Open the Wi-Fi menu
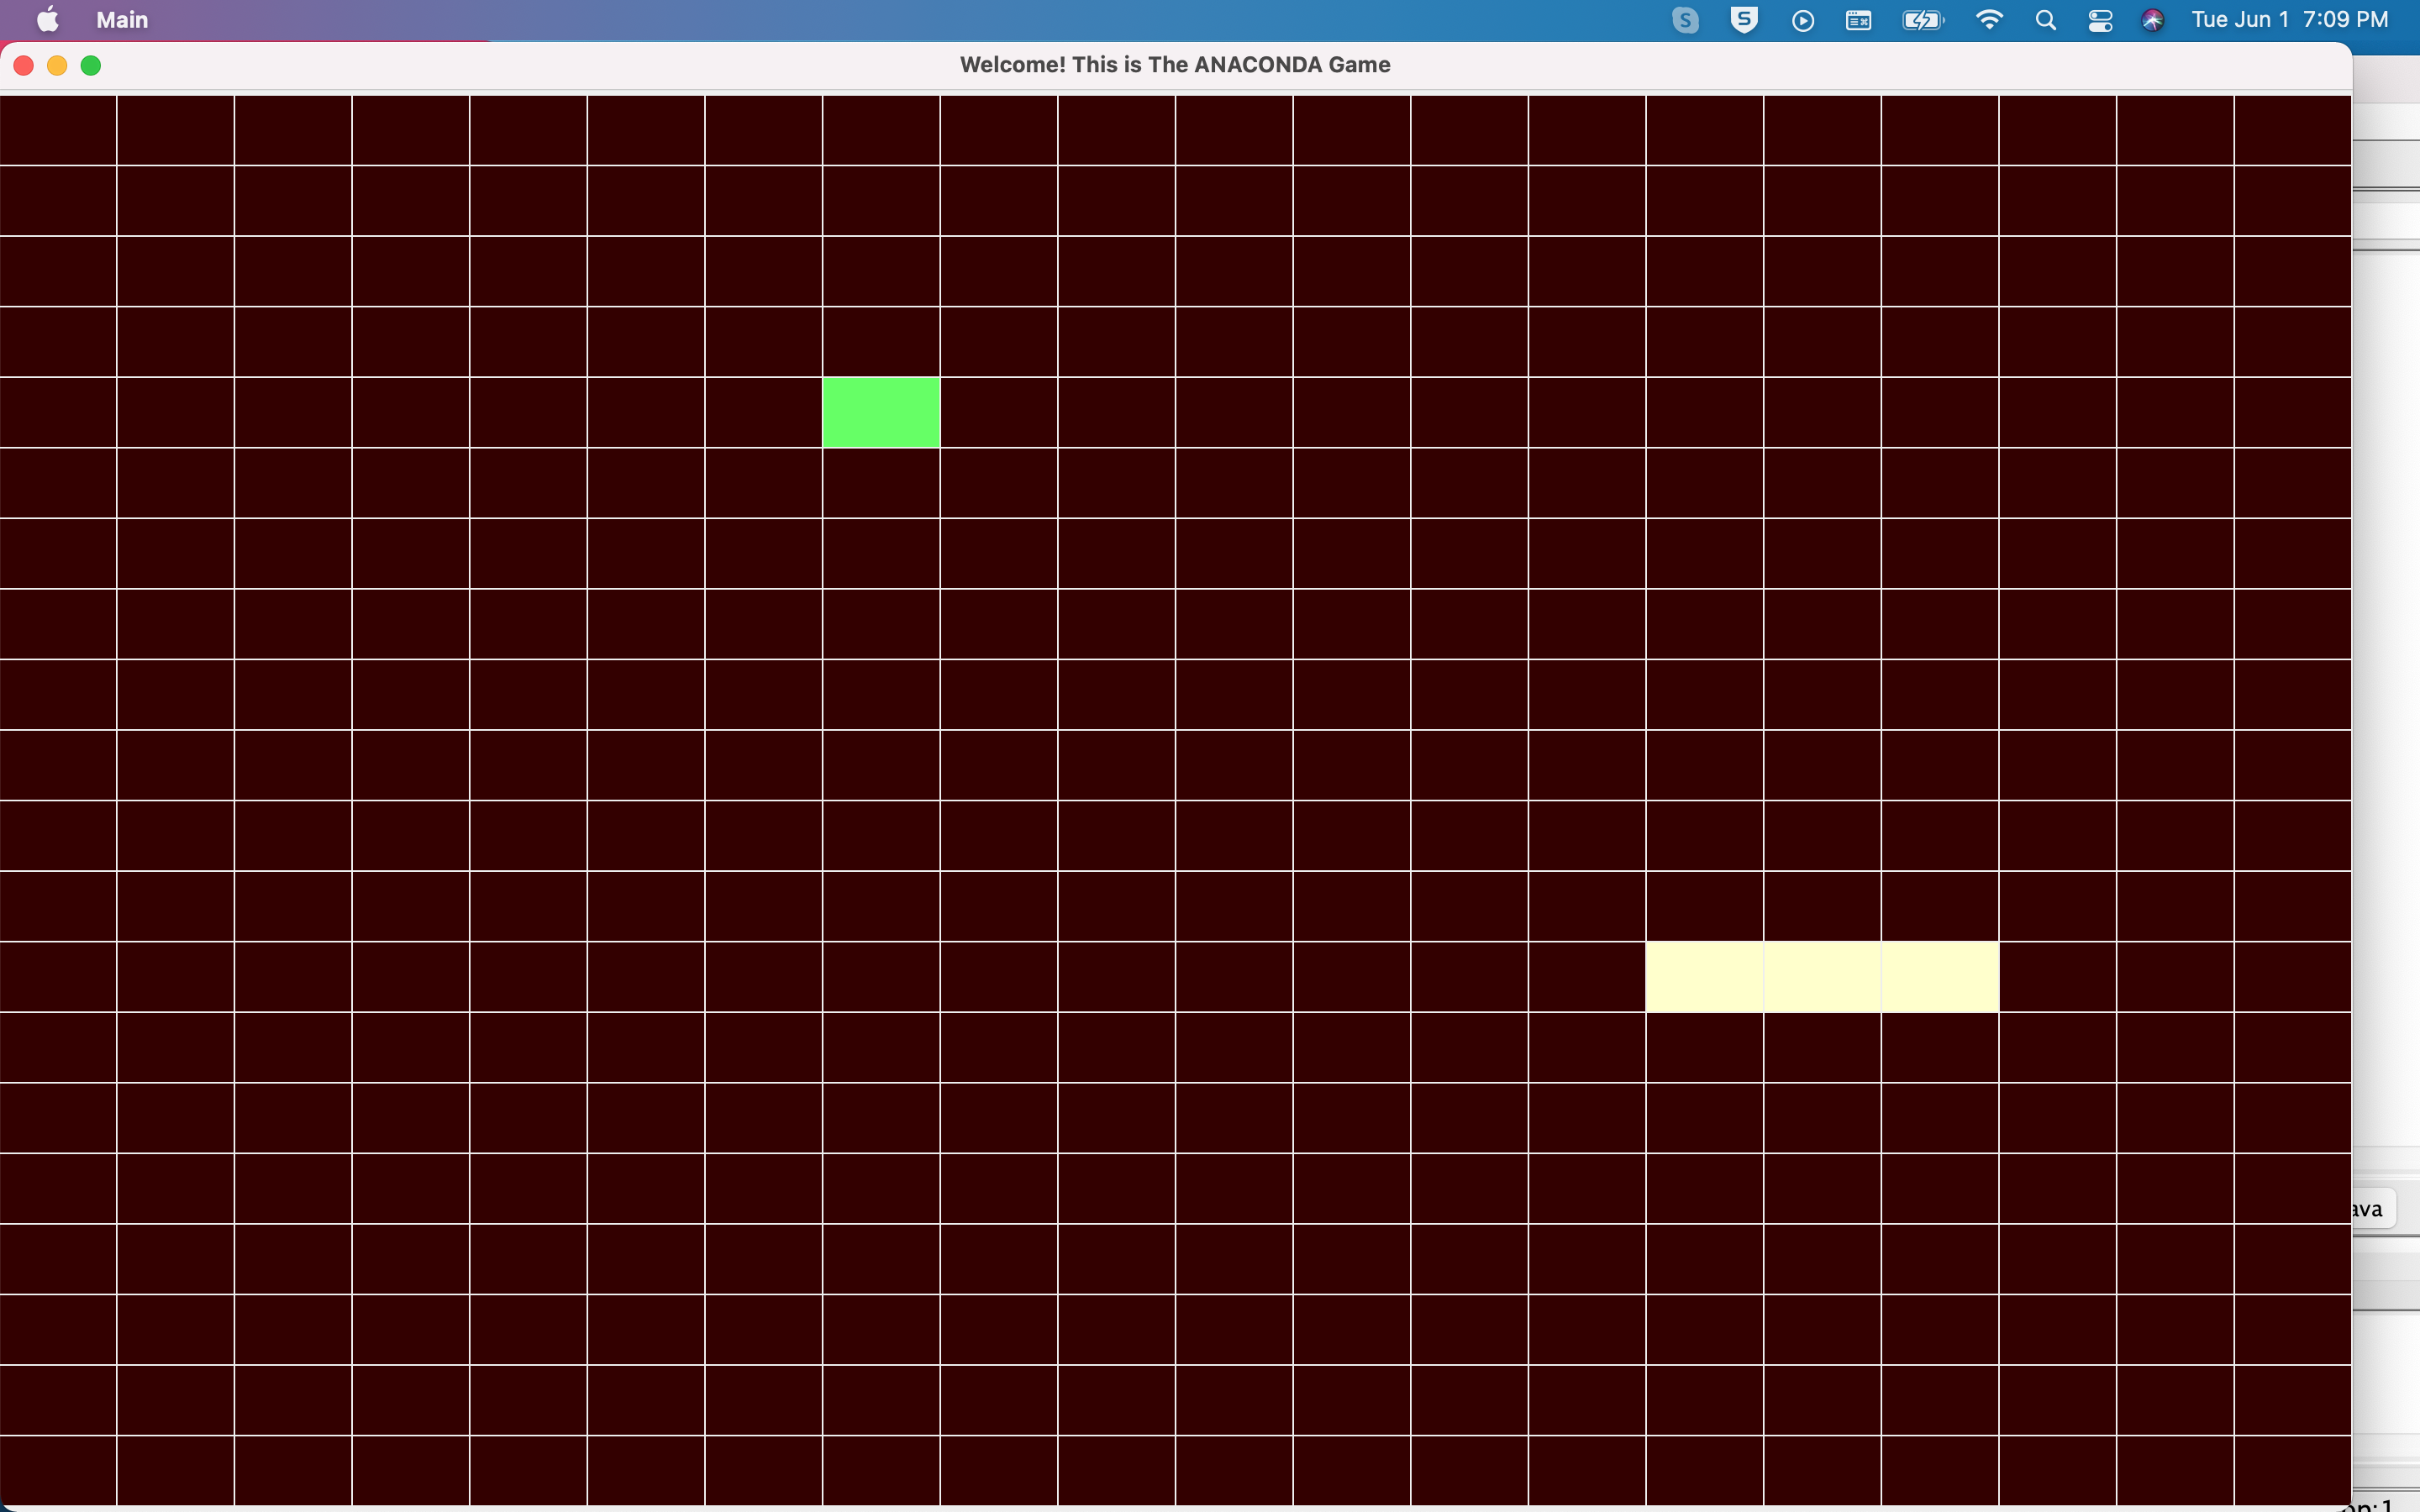The height and width of the screenshot is (1512, 2420). click(x=1989, y=20)
